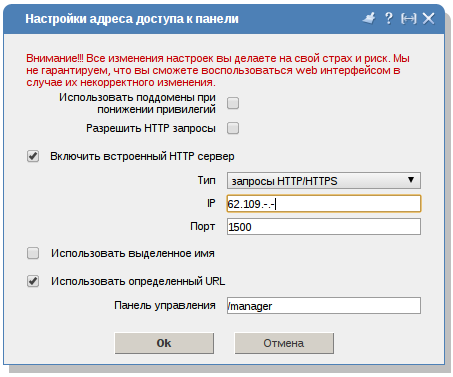Click the 'Отмена' button
Viewport: 453px width, 377px height.
coord(284,343)
